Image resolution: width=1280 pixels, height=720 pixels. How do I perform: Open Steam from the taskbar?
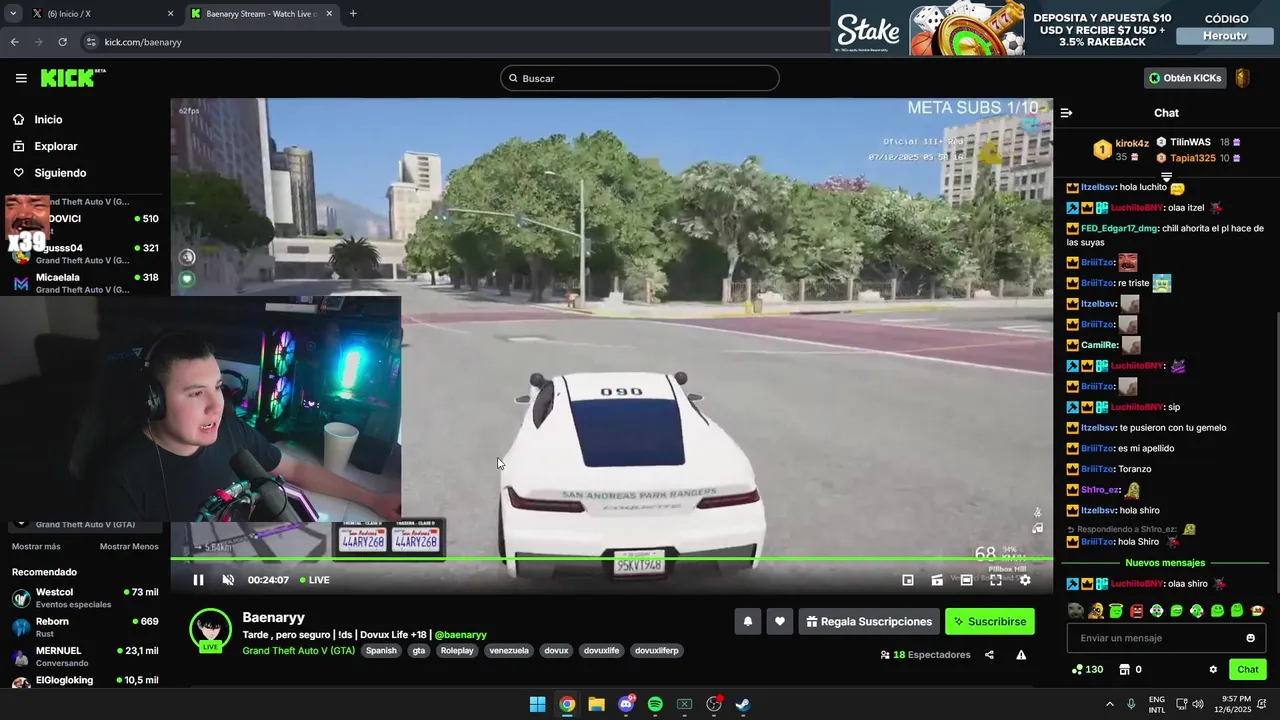[743, 704]
